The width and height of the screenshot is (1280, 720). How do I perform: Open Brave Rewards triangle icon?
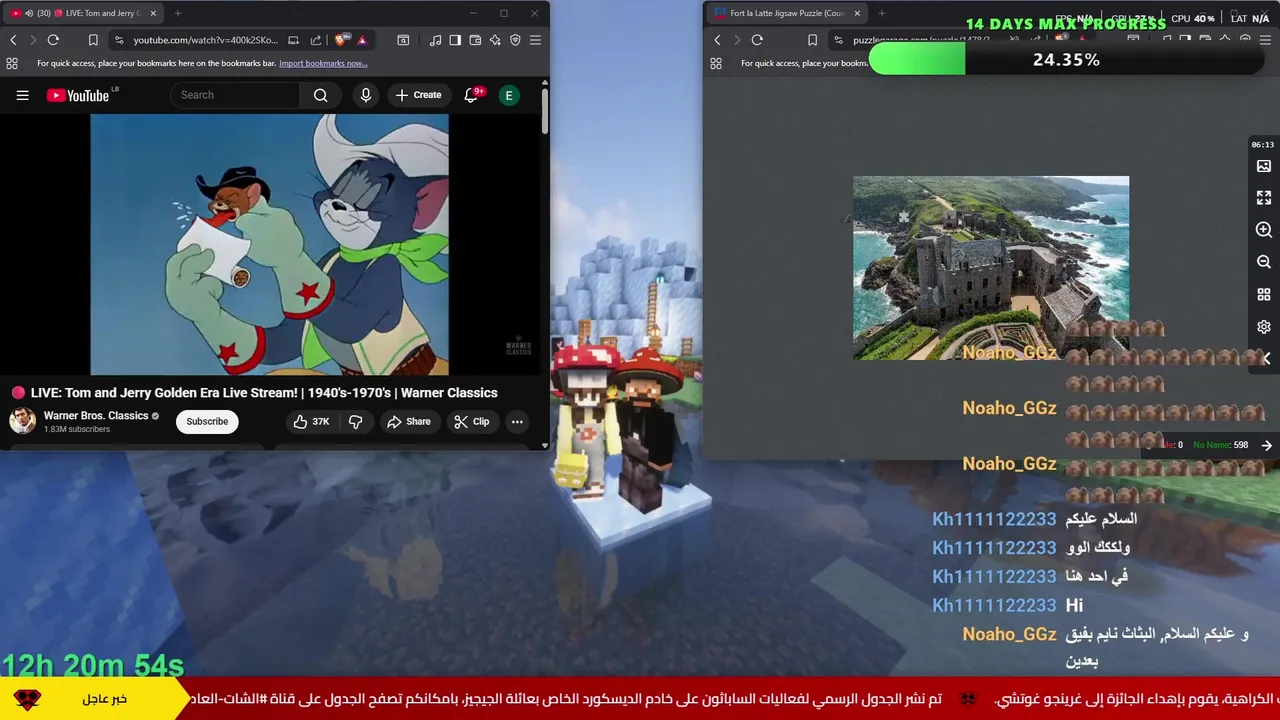(362, 40)
